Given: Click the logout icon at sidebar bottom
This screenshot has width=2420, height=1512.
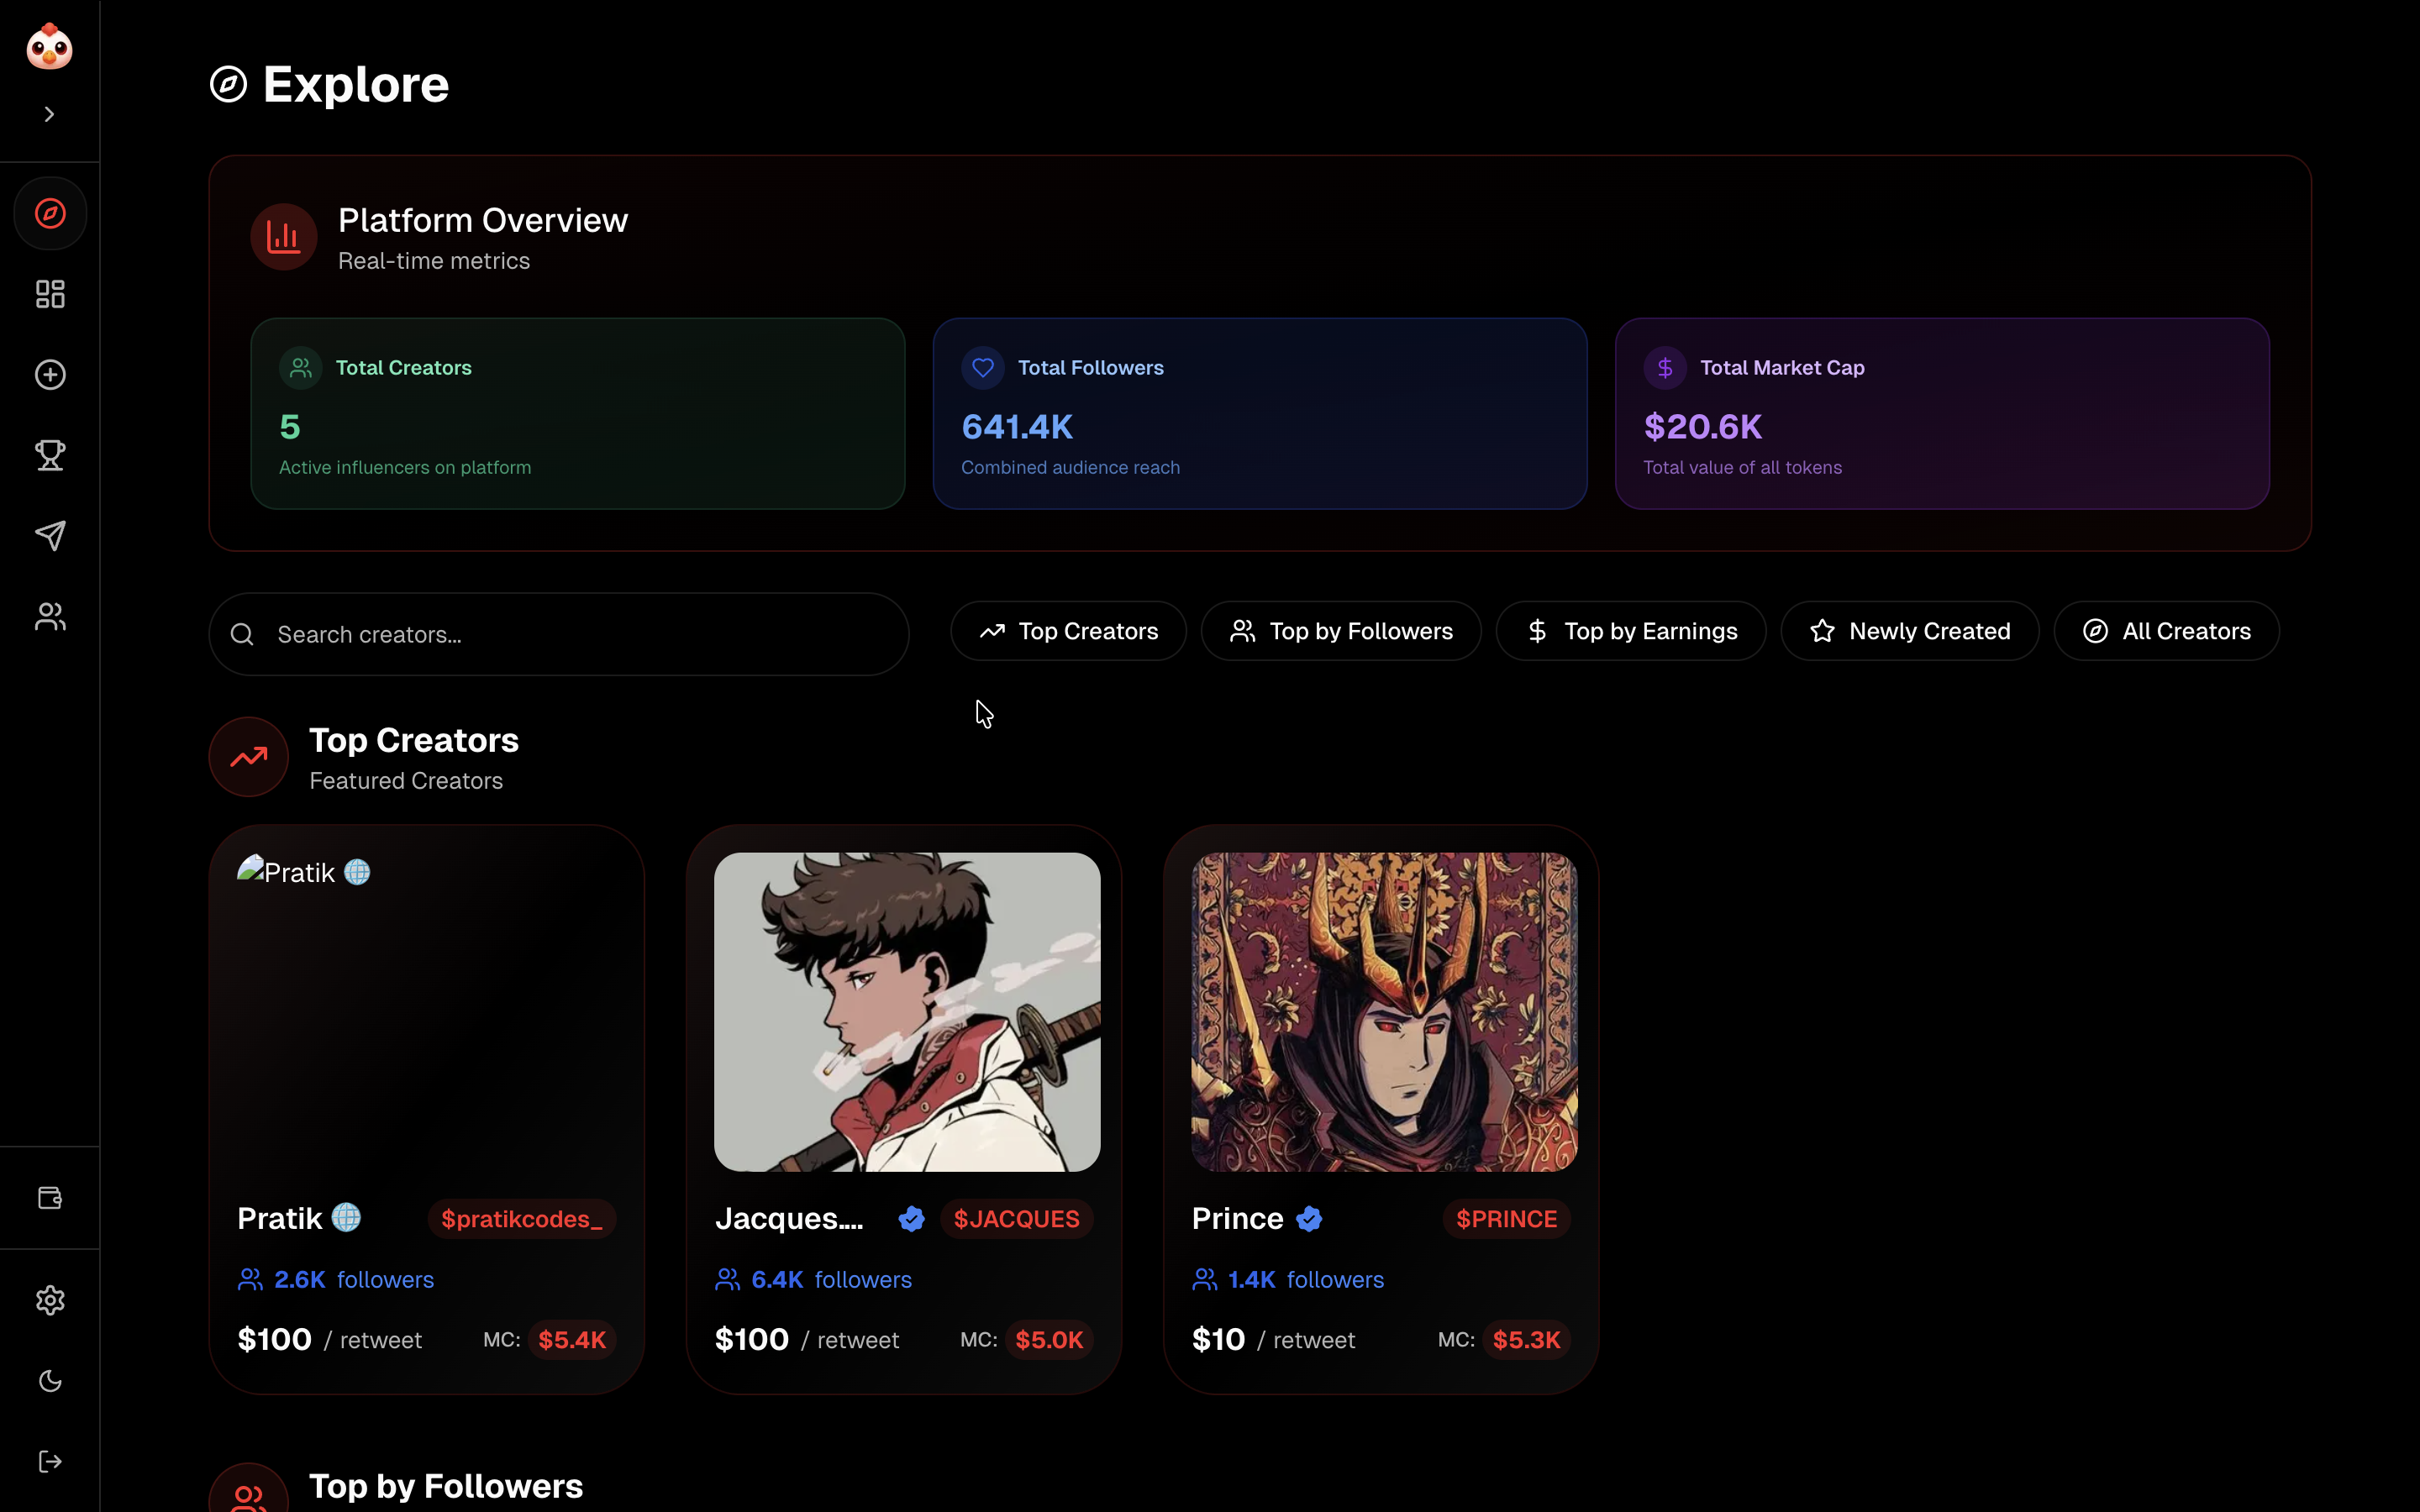Looking at the screenshot, I should [50, 1462].
